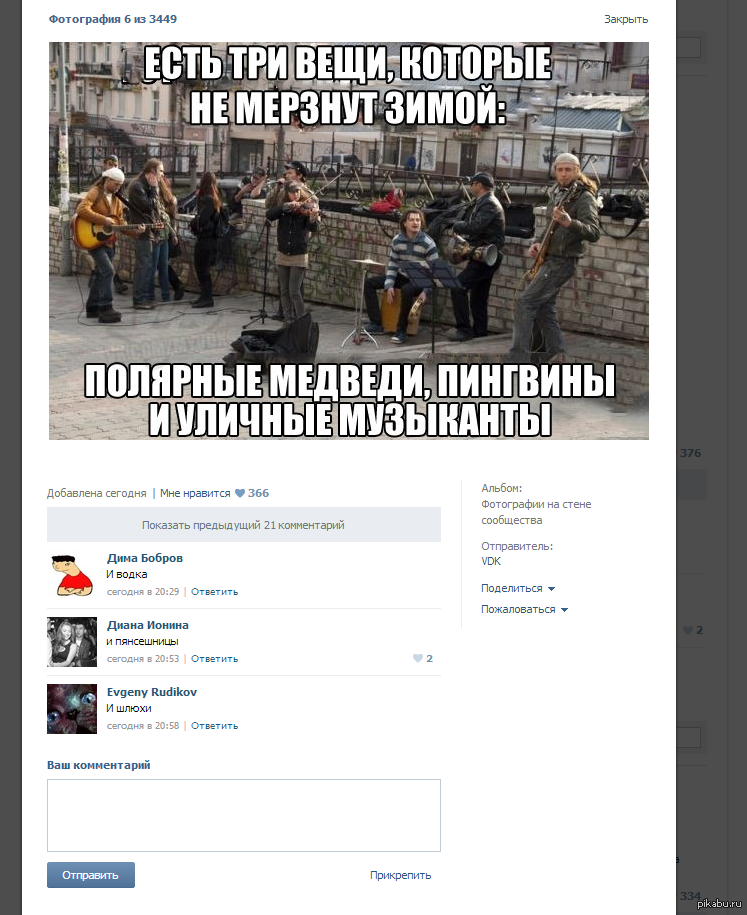Open Evgeny Rudikov's avatar image
The width and height of the screenshot is (747, 915).
pyautogui.click(x=72, y=709)
